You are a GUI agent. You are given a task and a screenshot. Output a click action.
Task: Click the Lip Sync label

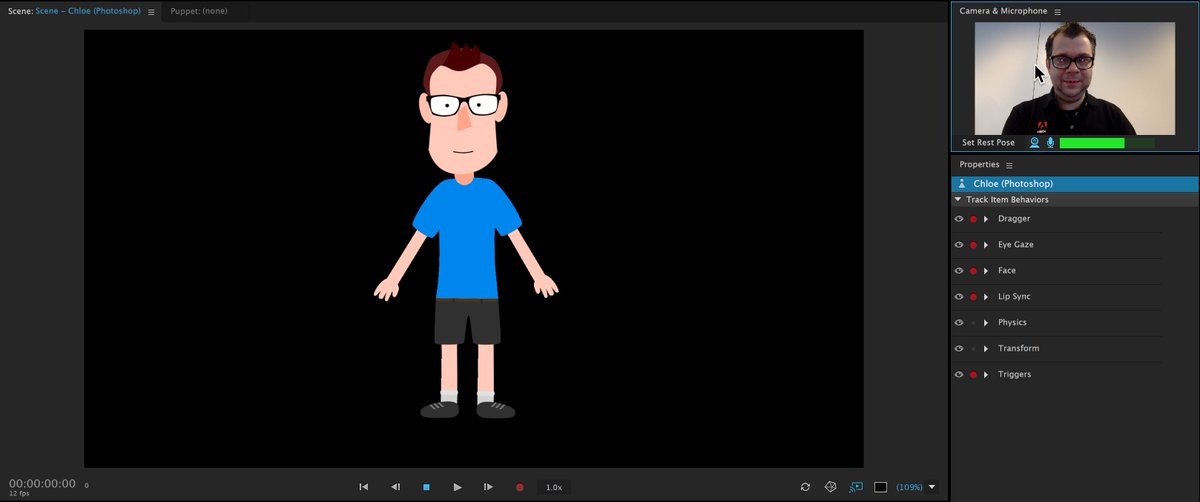1014,297
